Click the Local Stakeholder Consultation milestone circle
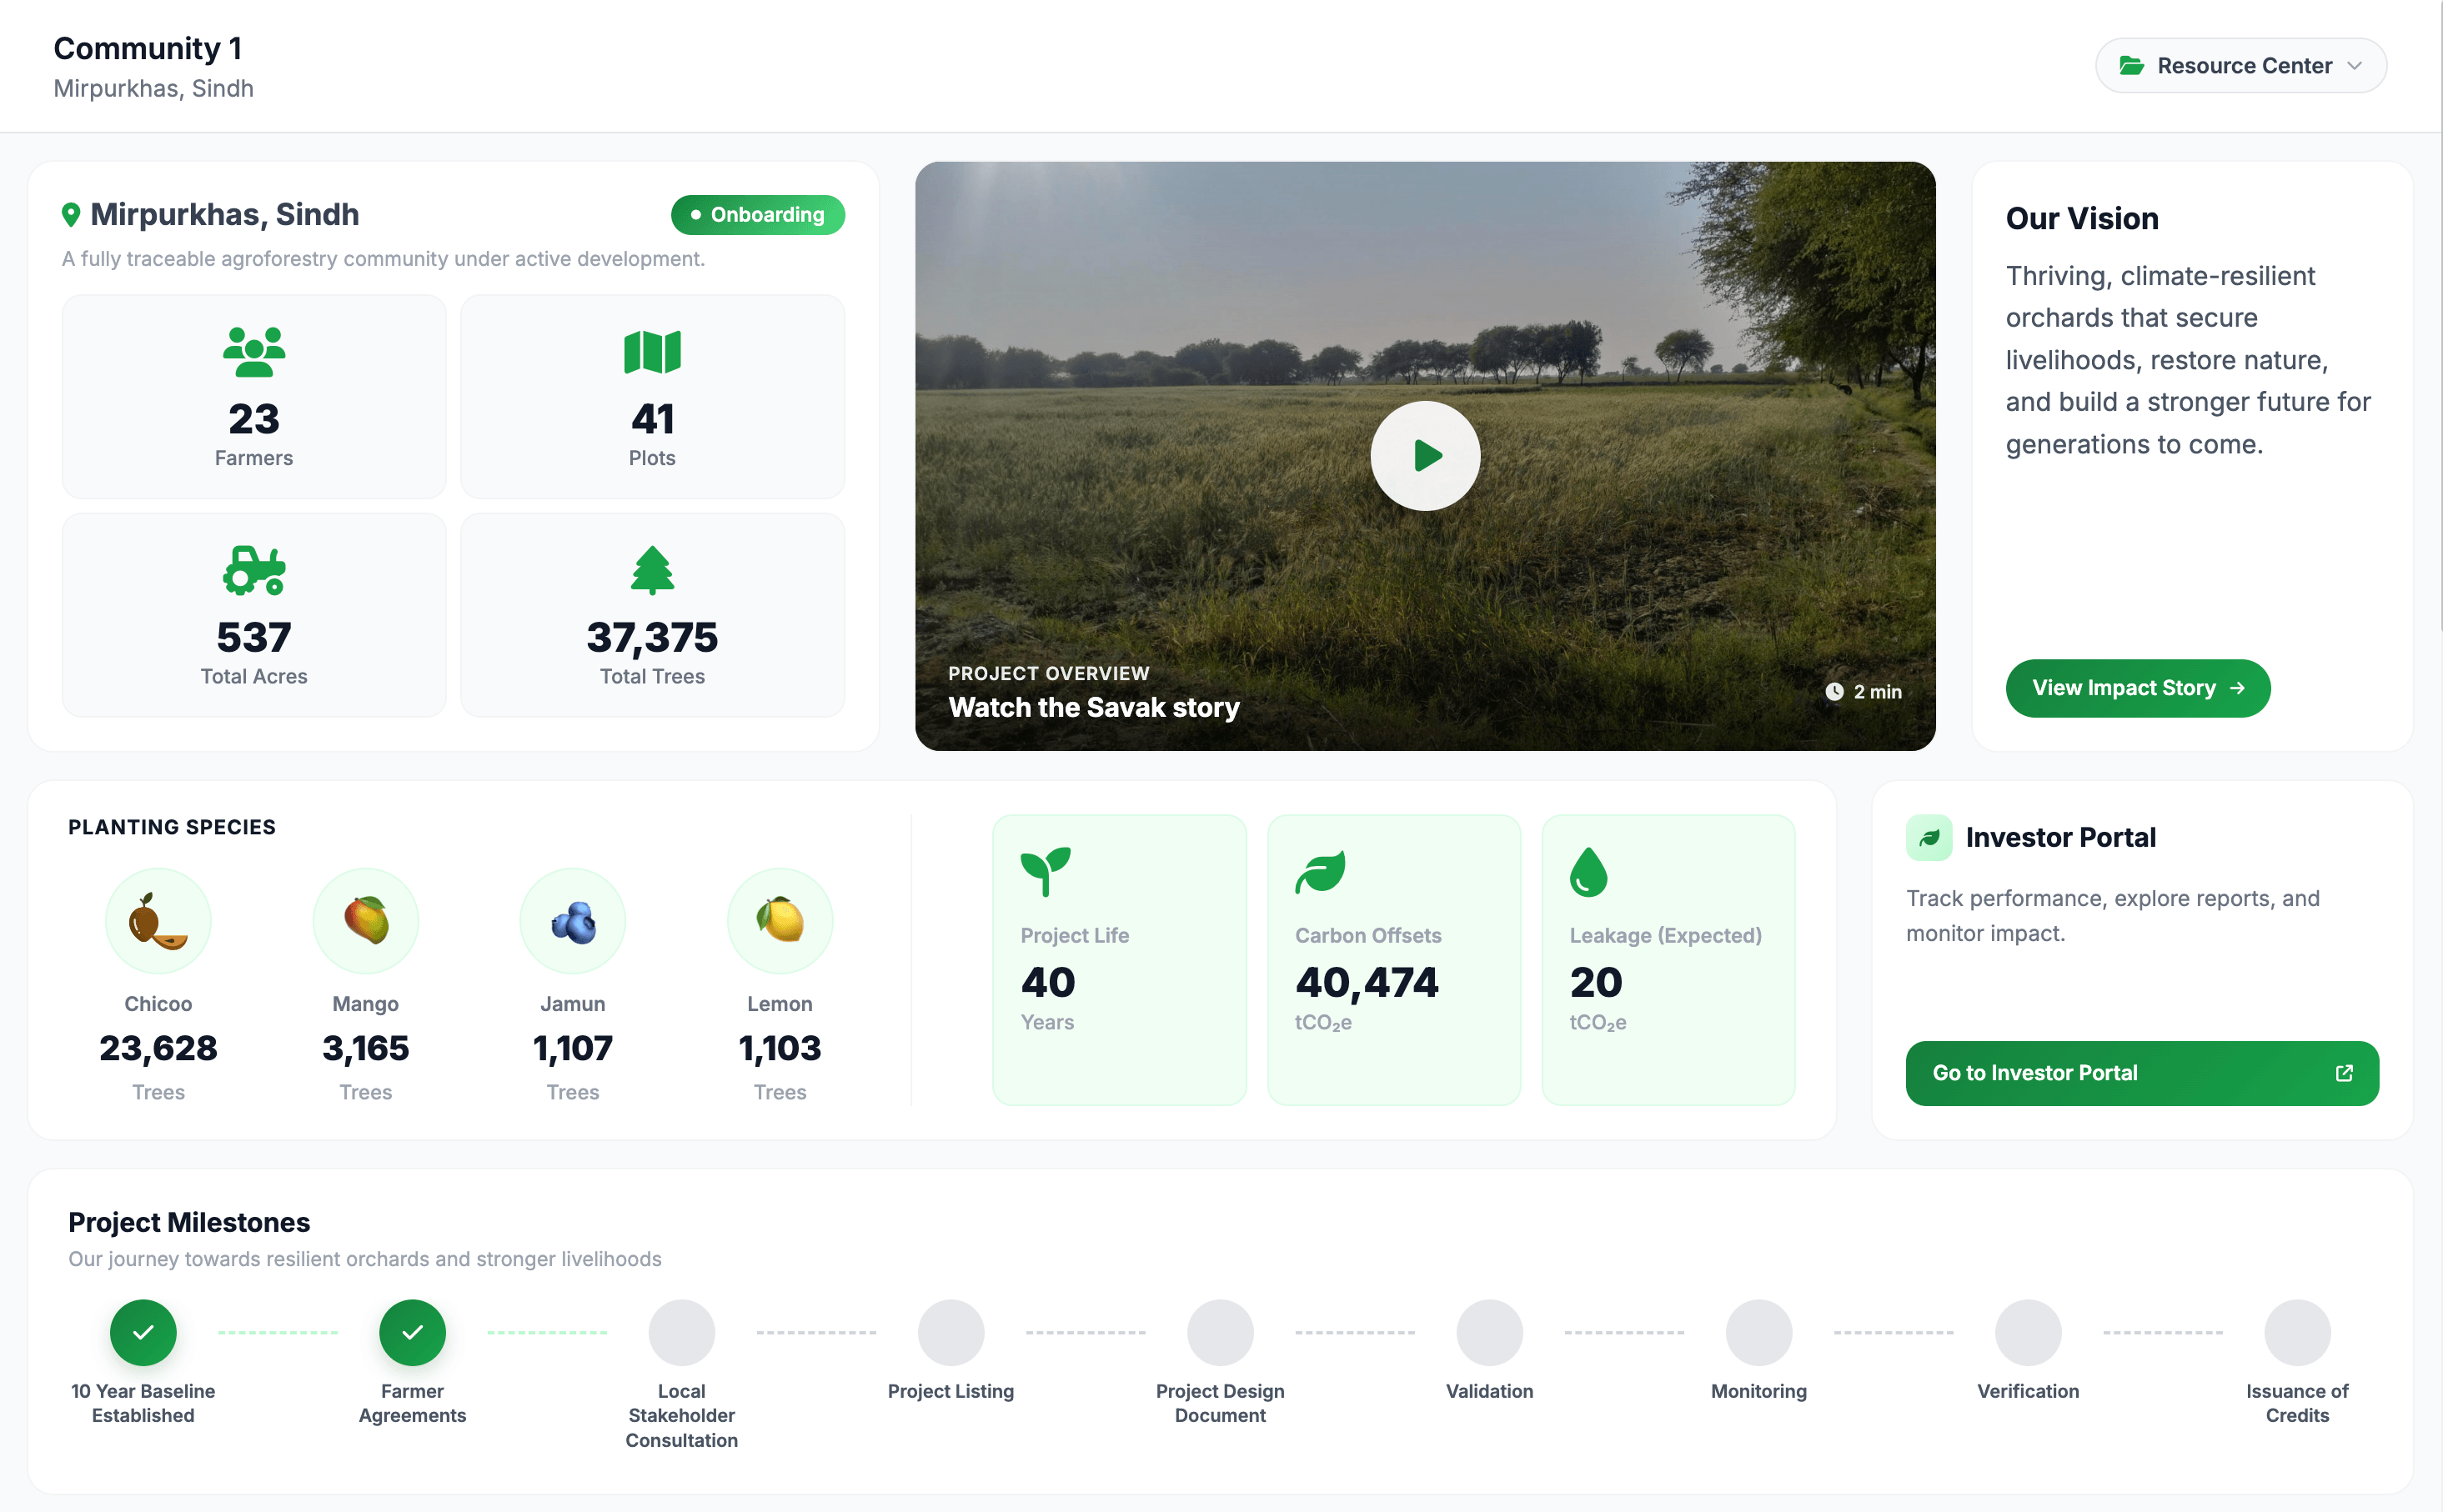Viewport: 2443px width, 1512px height. (x=681, y=1332)
